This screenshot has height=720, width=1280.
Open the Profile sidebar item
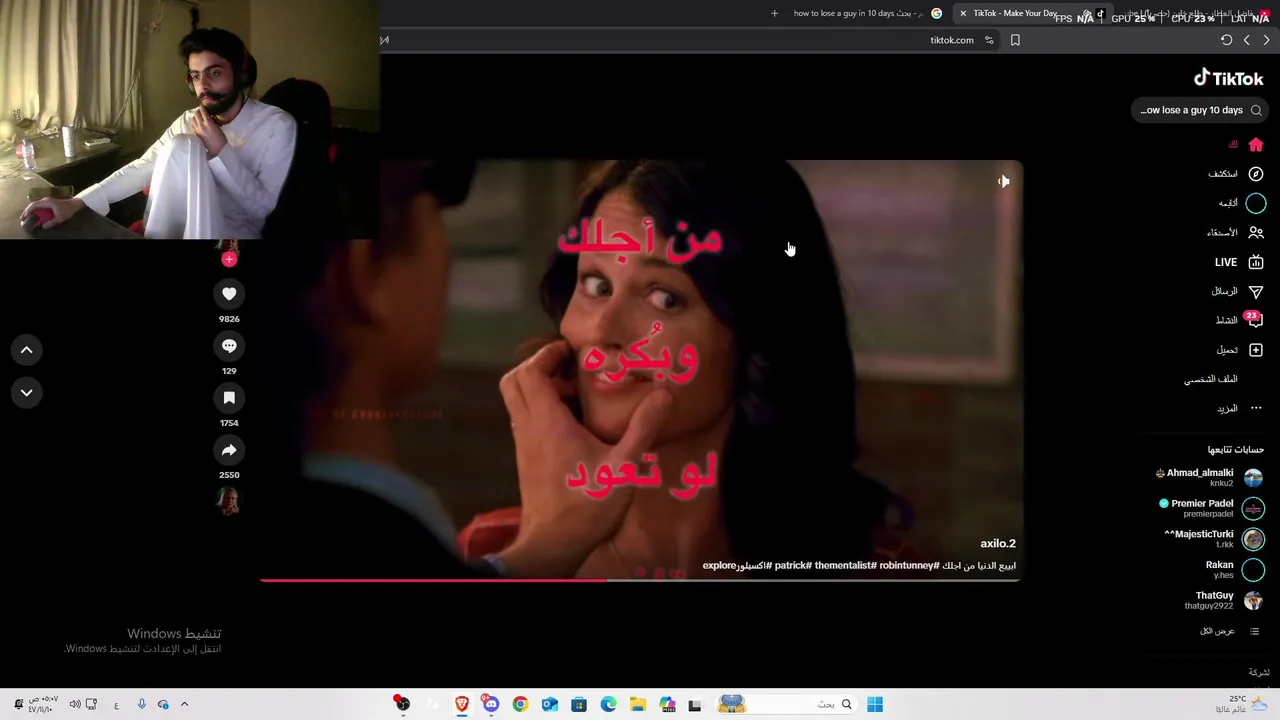1211,380
